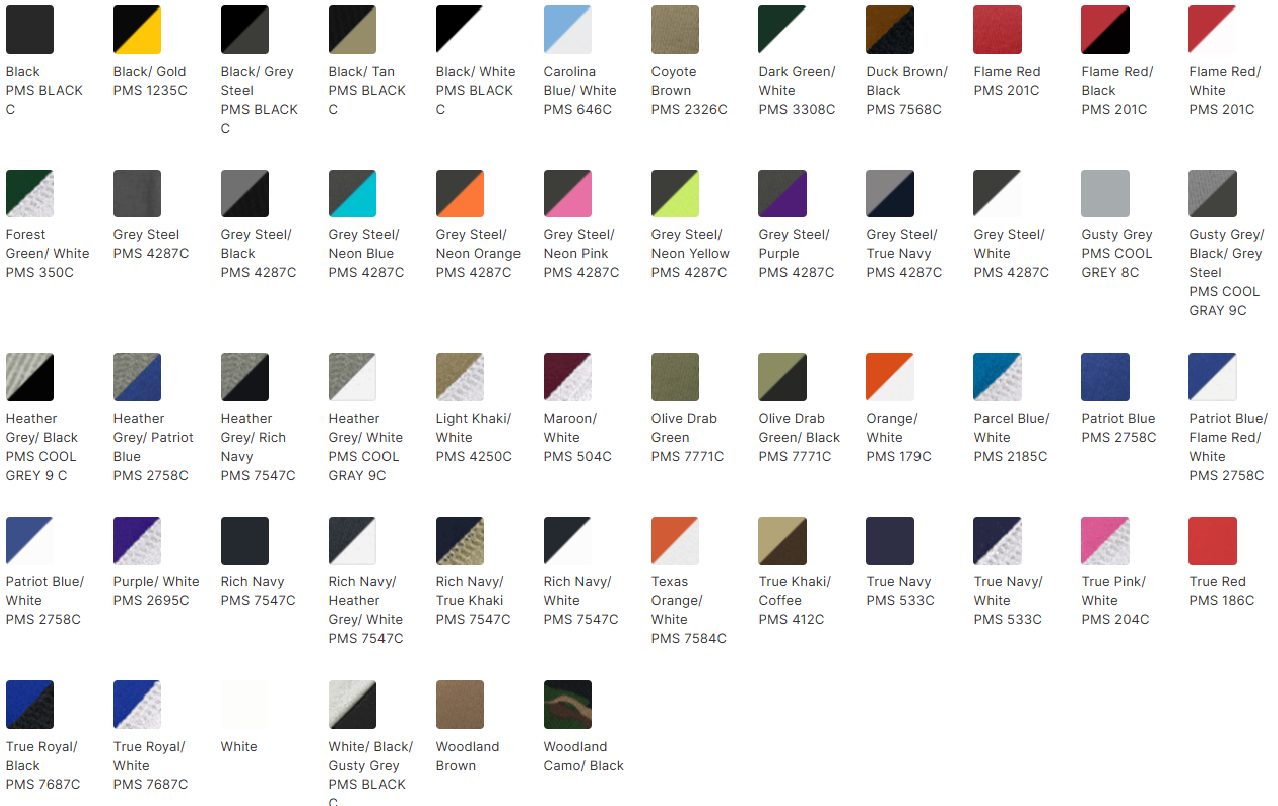Select the Black/ Gold color swatch
The height and width of the screenshot is (806, 1278).
click(136, 29)
